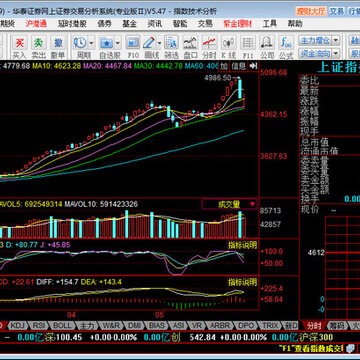The image size is (360, 360).
Task: Click 指标说明 link in the KDJ panel
Action: click(243, 245)
